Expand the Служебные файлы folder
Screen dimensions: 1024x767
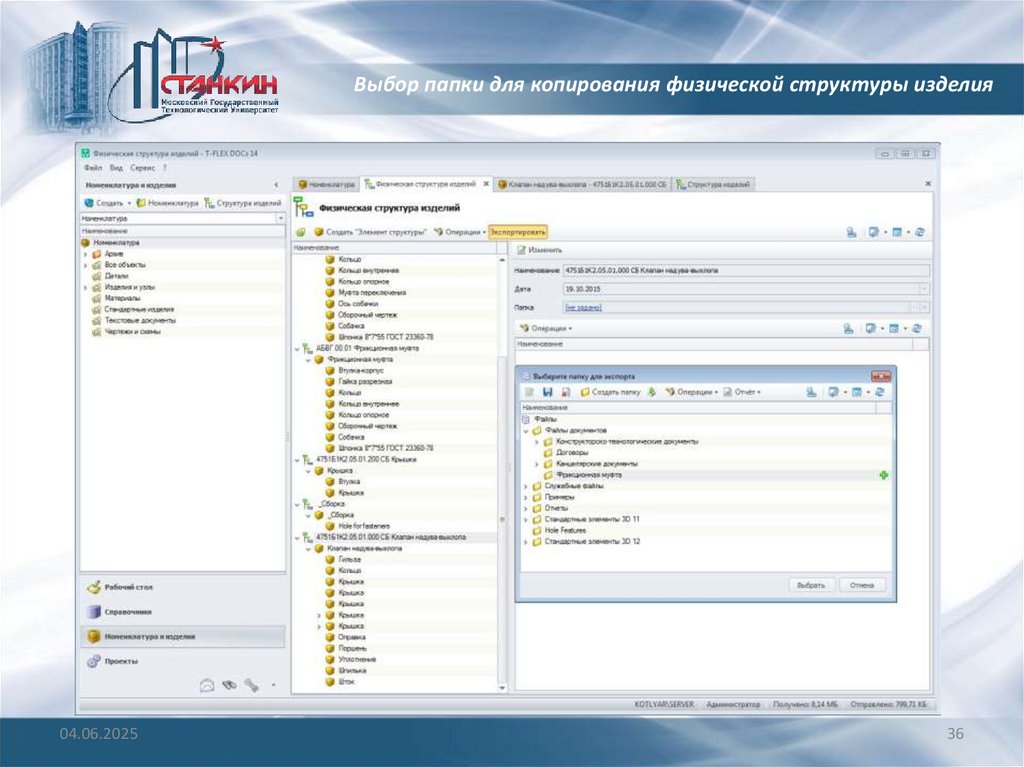click(526, 486)
